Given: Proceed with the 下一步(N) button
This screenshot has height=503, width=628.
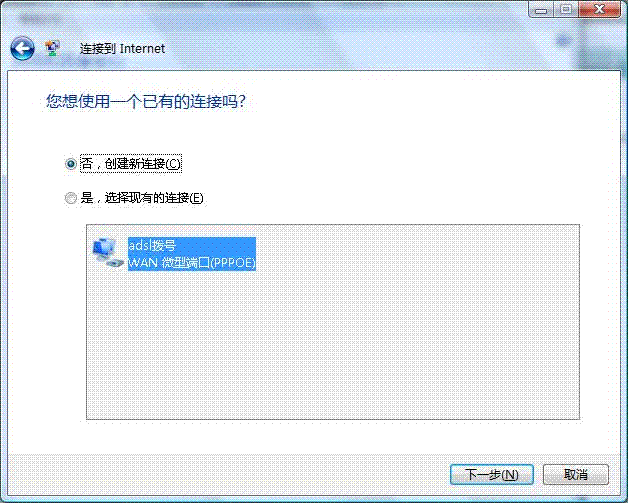Looking at the screenshot, I should coord(491,475).
